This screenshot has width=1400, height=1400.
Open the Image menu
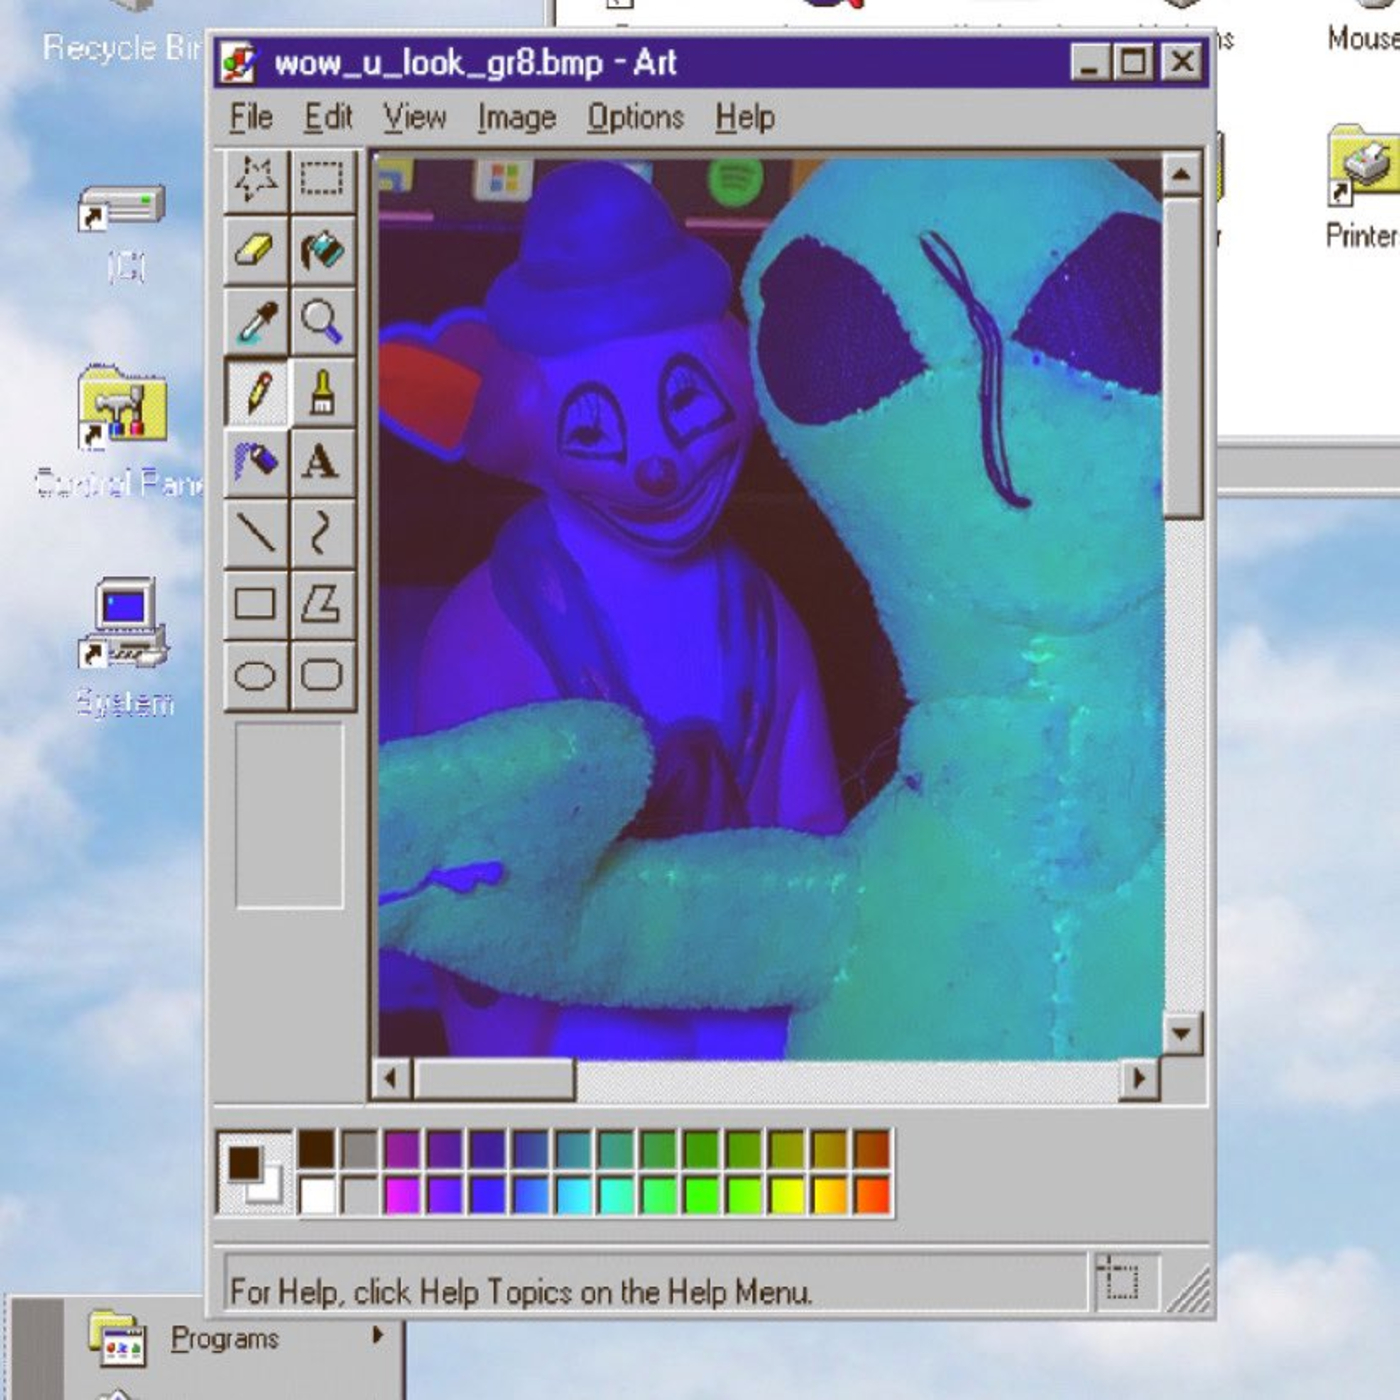click(x=516, y=118)
